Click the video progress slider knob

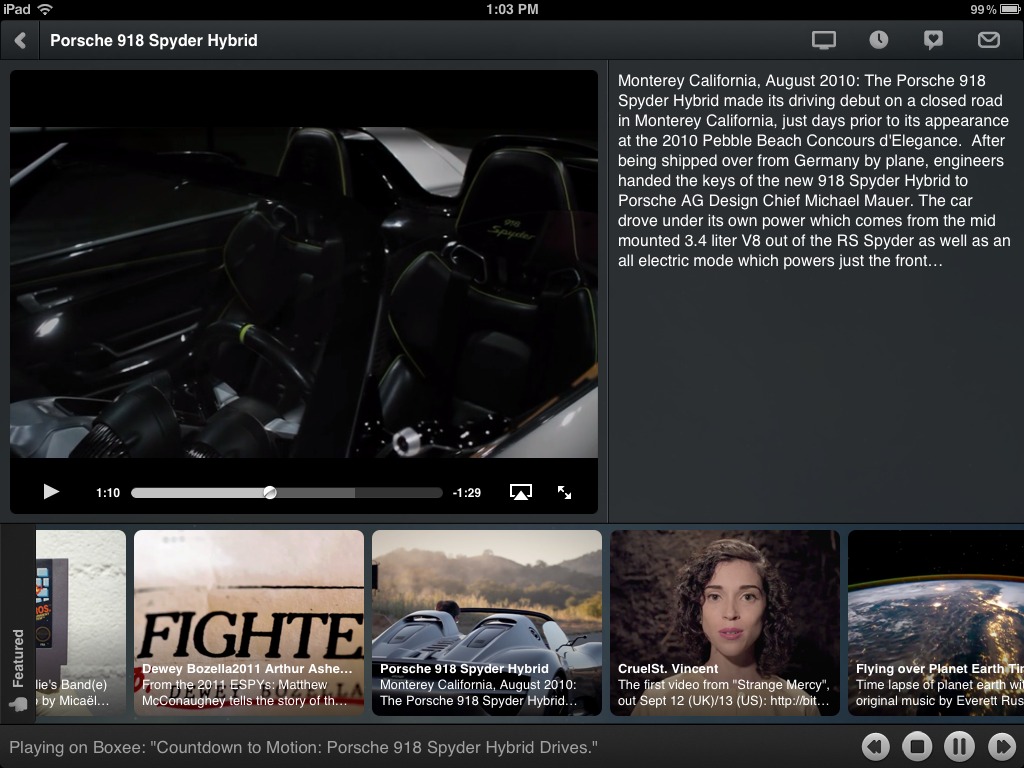(x=269, y=492)
